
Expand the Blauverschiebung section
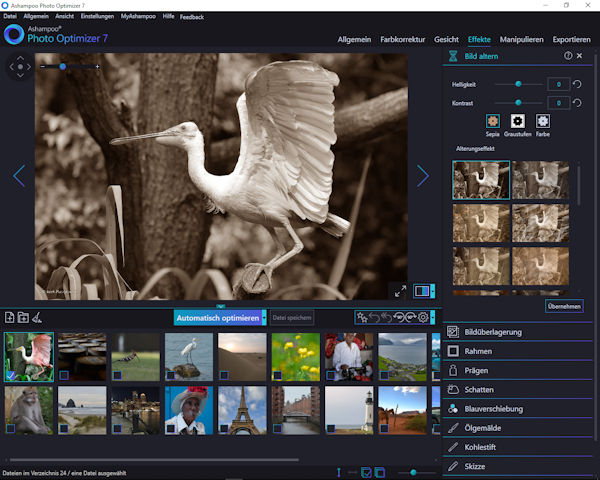pyautogui.click(x=517, y=409)
